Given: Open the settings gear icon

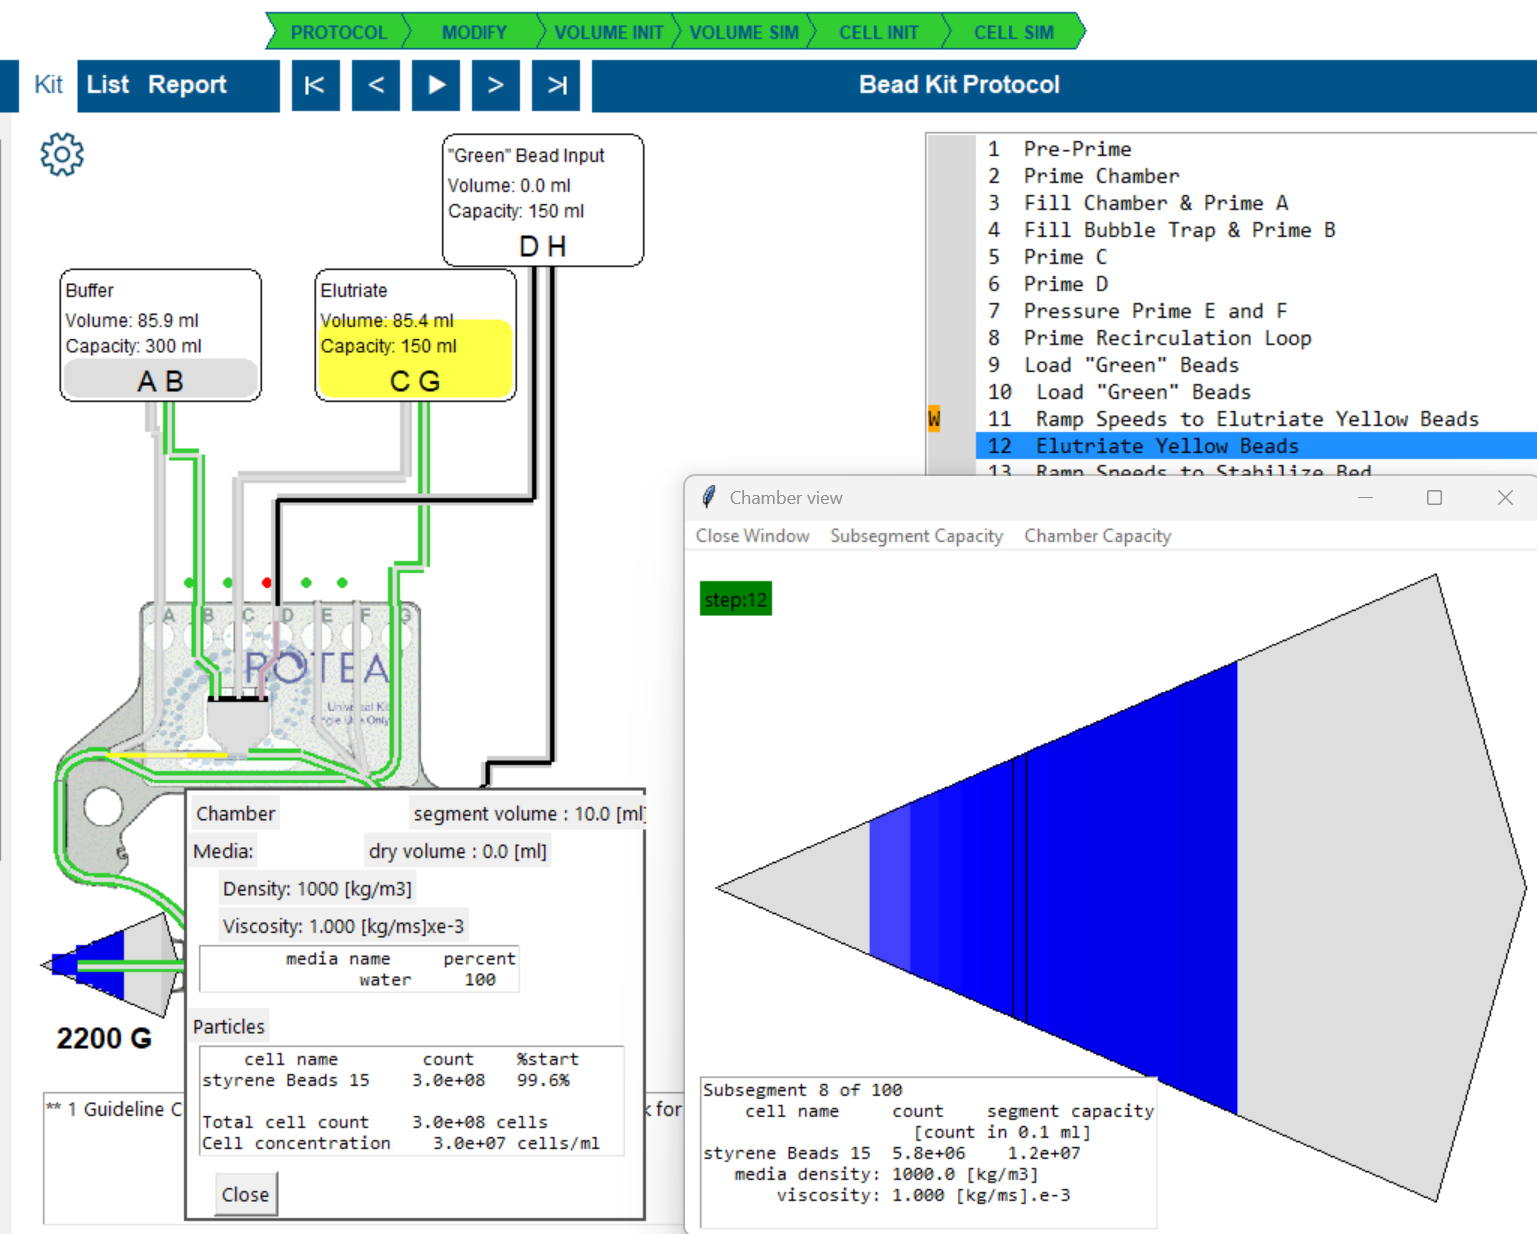Looking at the screenshot, I should (62, 155).
